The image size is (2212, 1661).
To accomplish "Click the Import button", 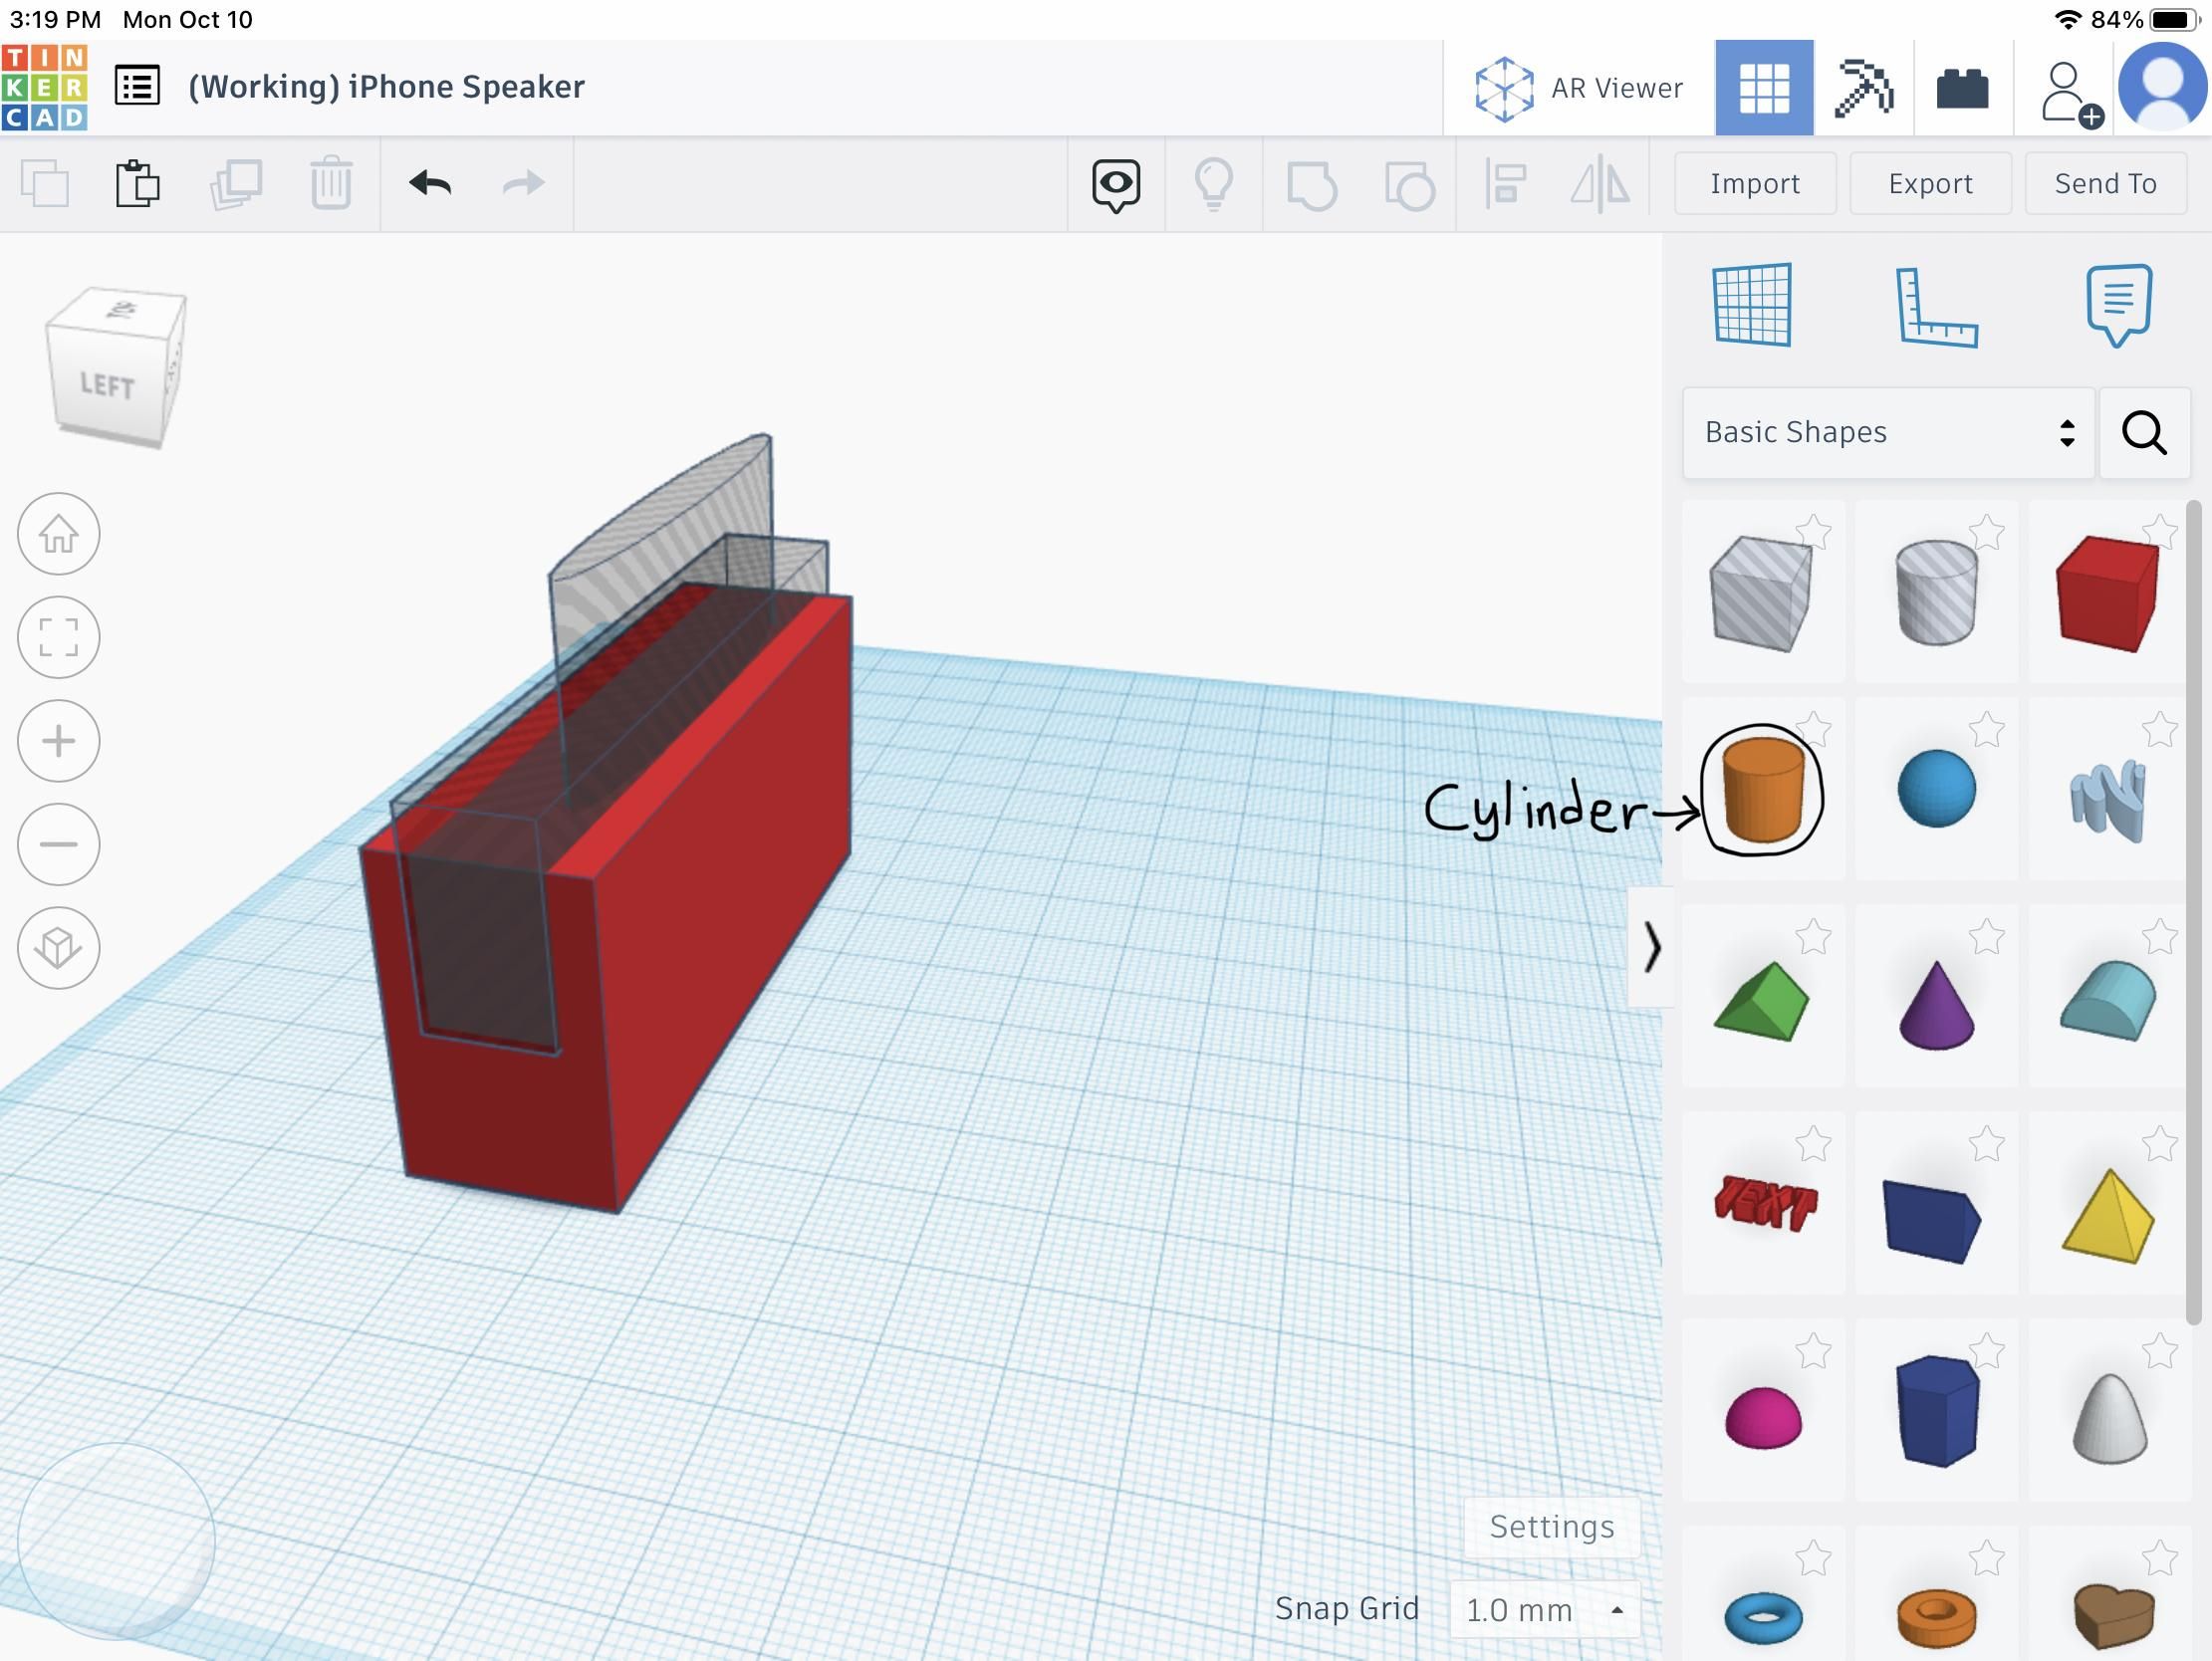I will coord(1755,183).
